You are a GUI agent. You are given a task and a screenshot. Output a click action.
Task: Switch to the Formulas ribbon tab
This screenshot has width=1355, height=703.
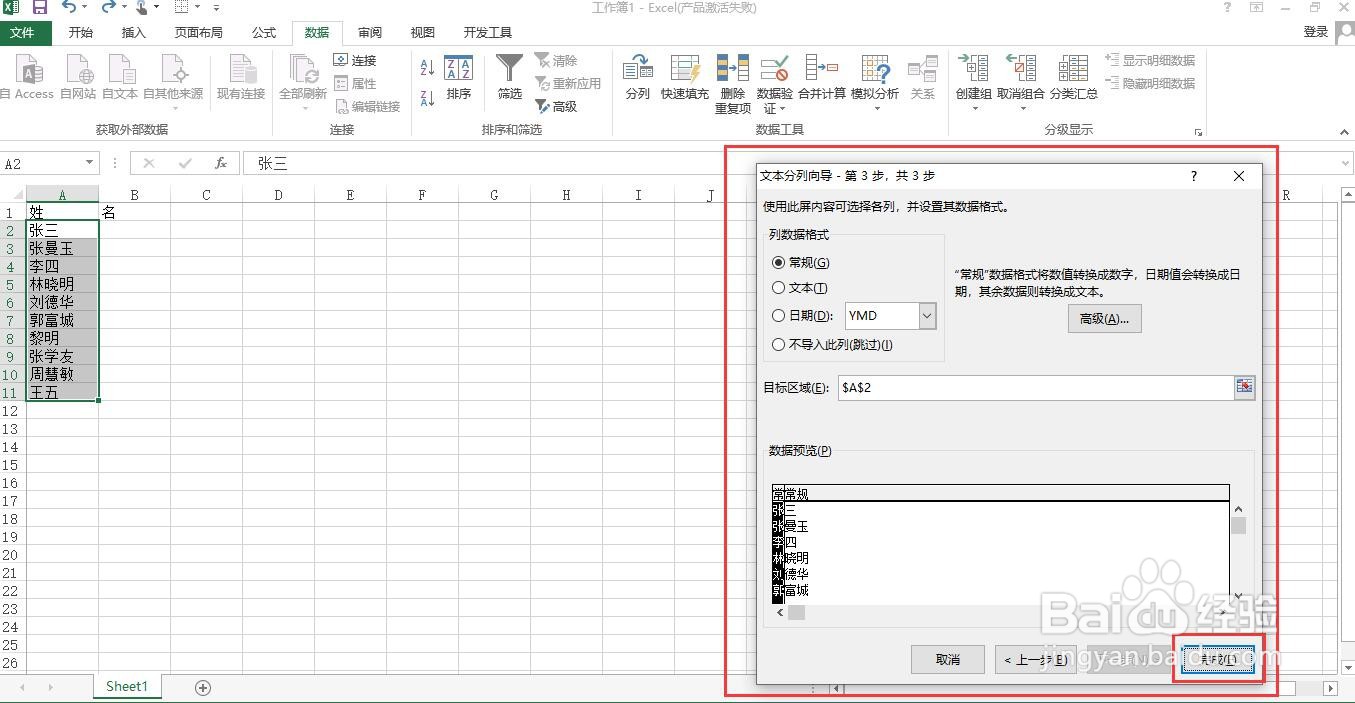tap(263, 32)
